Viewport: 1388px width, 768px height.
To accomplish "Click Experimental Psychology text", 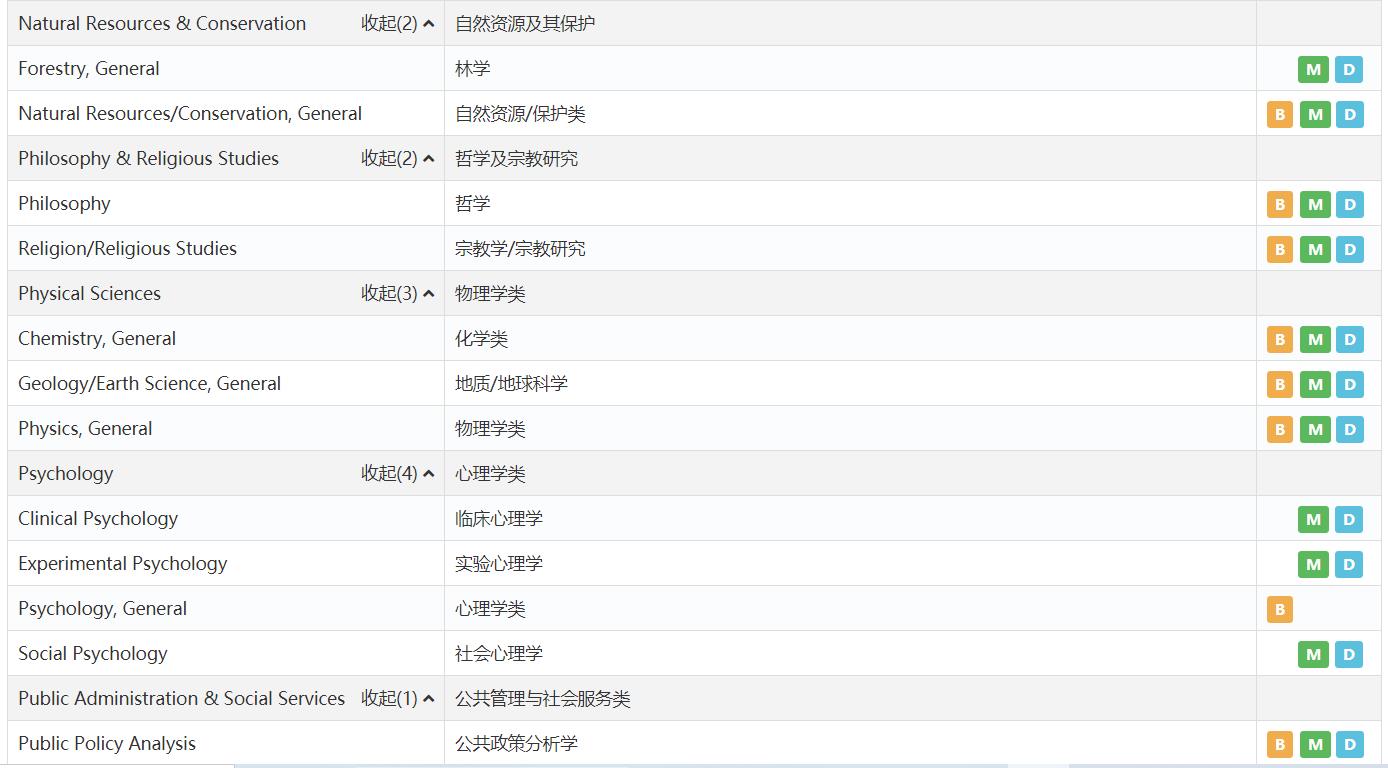I will pos(122,564).
